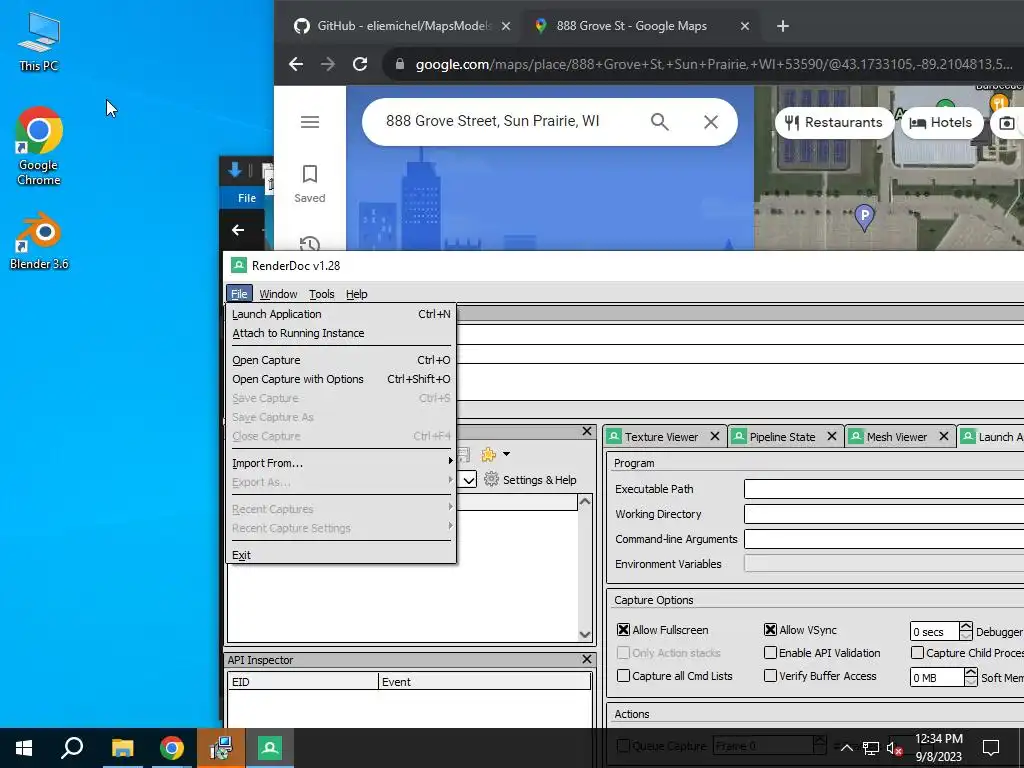The width and height of the screenshot is (1024, 768).
Task: Toggle Allow Fullscreen checkbox
Action: [x=624, y=630]
